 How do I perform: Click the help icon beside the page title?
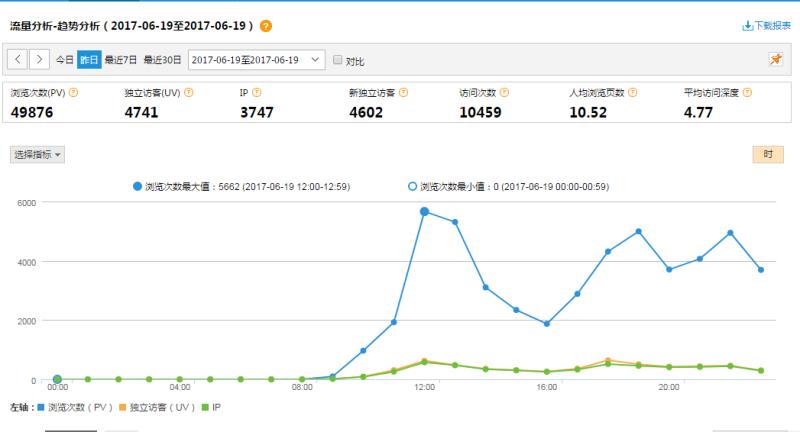pyautogui.click(x=265, y=25)
